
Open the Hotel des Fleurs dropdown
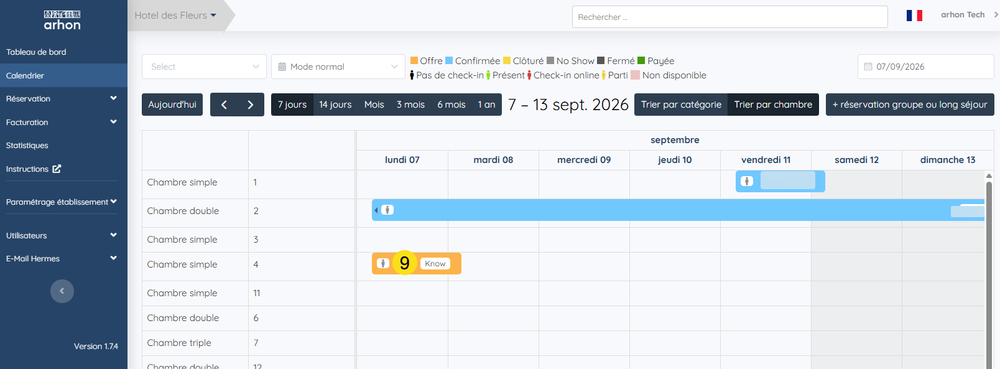(x=175, y=15)
